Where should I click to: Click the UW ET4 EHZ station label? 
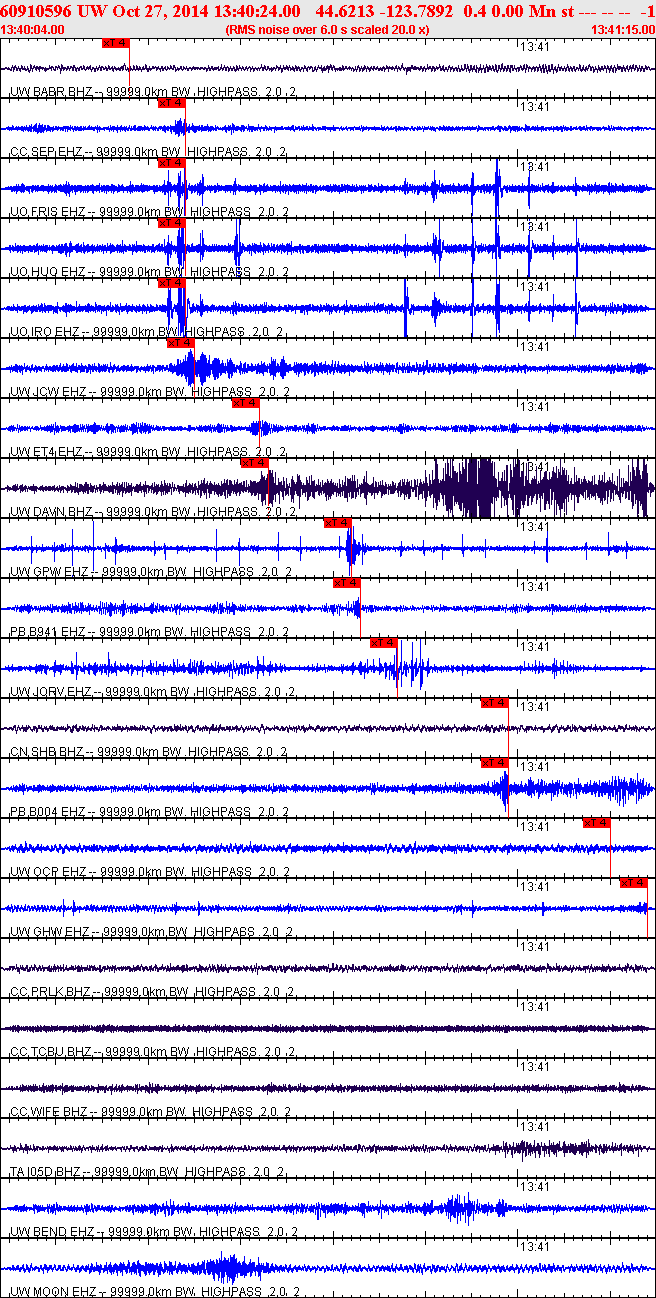tap(148, 452)
